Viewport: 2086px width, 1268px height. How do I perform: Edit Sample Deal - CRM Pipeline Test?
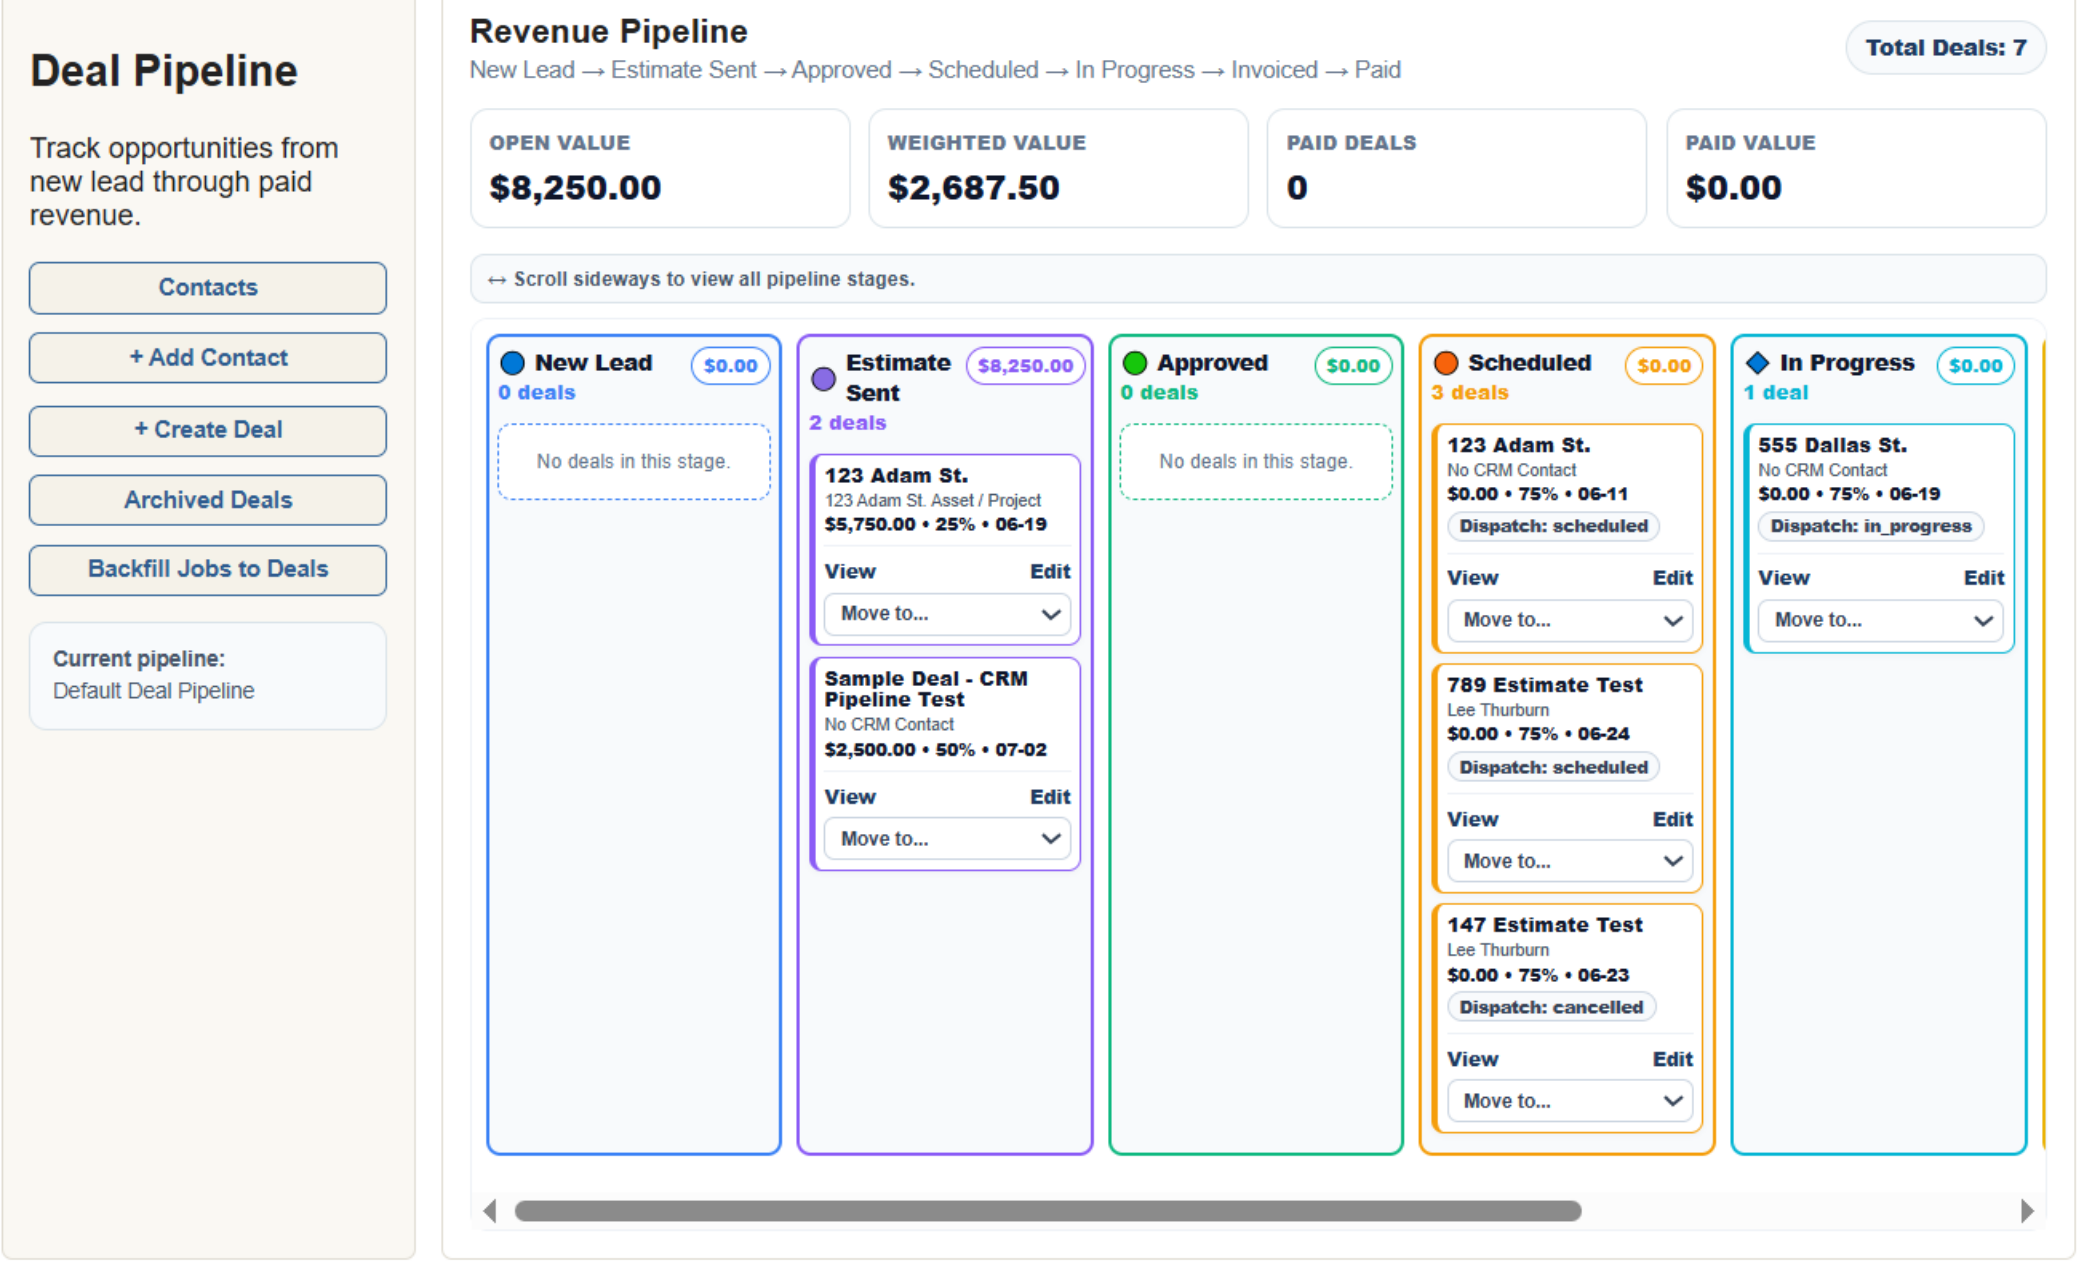pos(1050,797)
